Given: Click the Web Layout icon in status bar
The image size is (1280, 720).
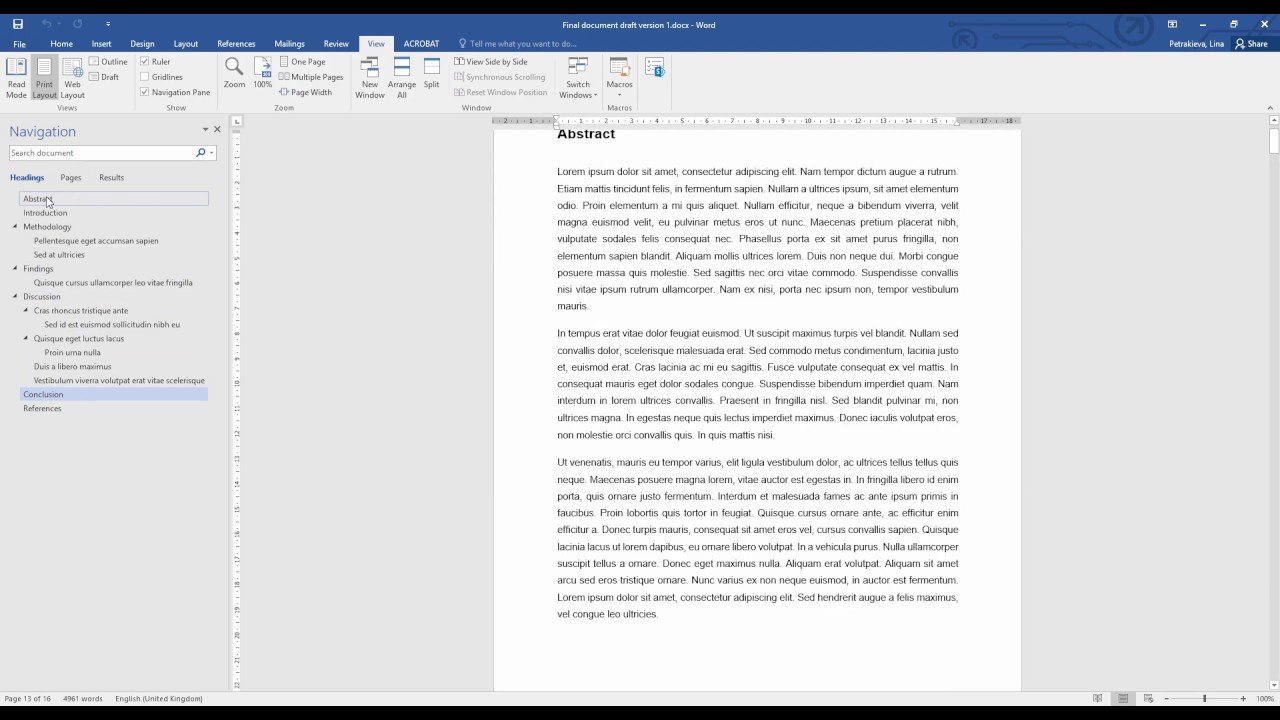Looking at the screenshot, I should click(1148, 698).
